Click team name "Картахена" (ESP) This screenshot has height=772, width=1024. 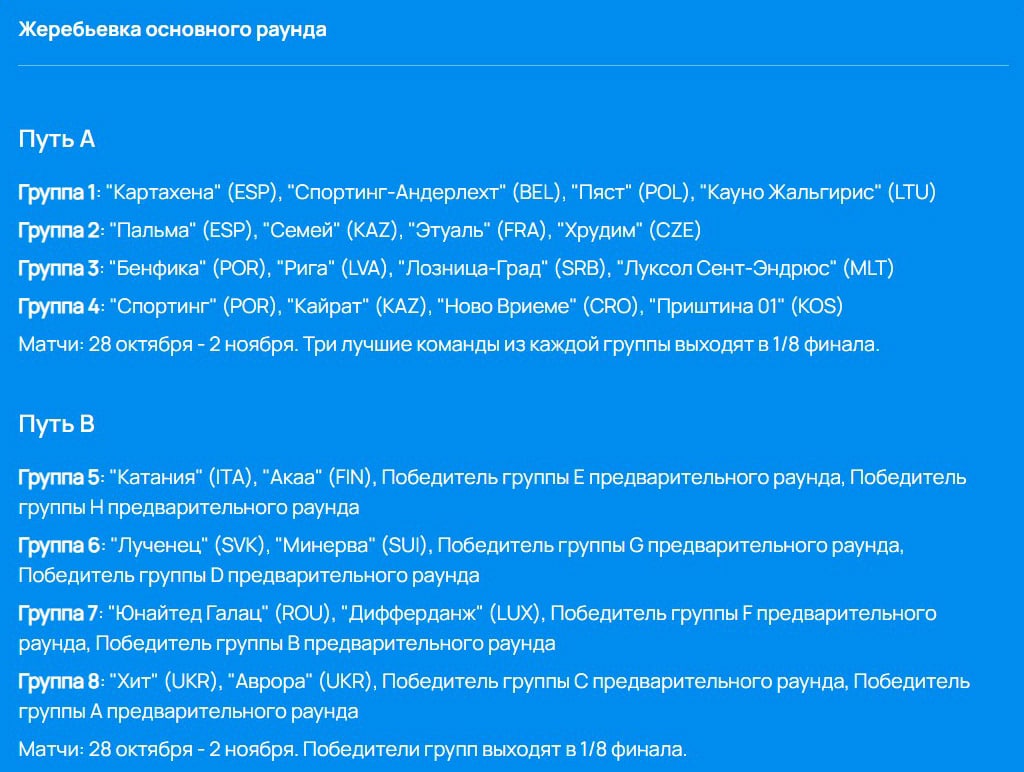[163, 192]
